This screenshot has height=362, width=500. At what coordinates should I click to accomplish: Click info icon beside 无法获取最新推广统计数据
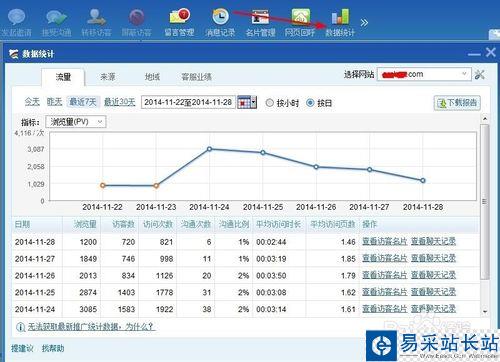tap(20, 327)
